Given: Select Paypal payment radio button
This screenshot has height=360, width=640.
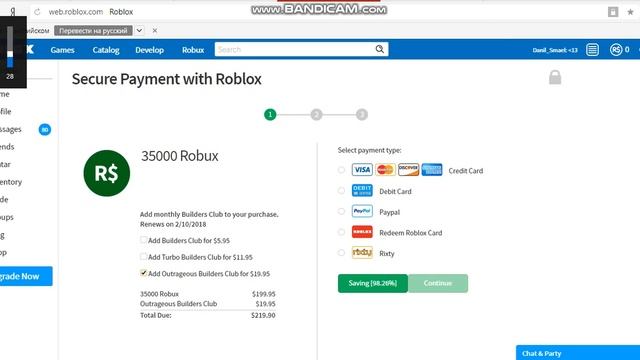Looking at the screenshot, I should 341,211.
